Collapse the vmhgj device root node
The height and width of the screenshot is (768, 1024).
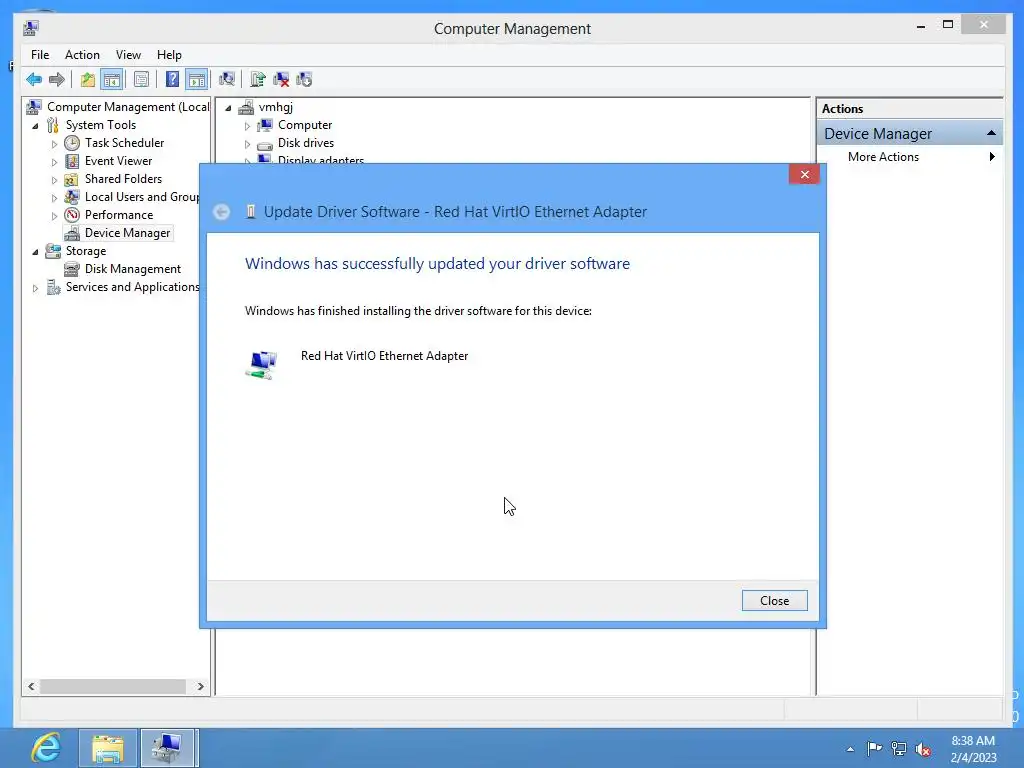(x=228, y=108)
